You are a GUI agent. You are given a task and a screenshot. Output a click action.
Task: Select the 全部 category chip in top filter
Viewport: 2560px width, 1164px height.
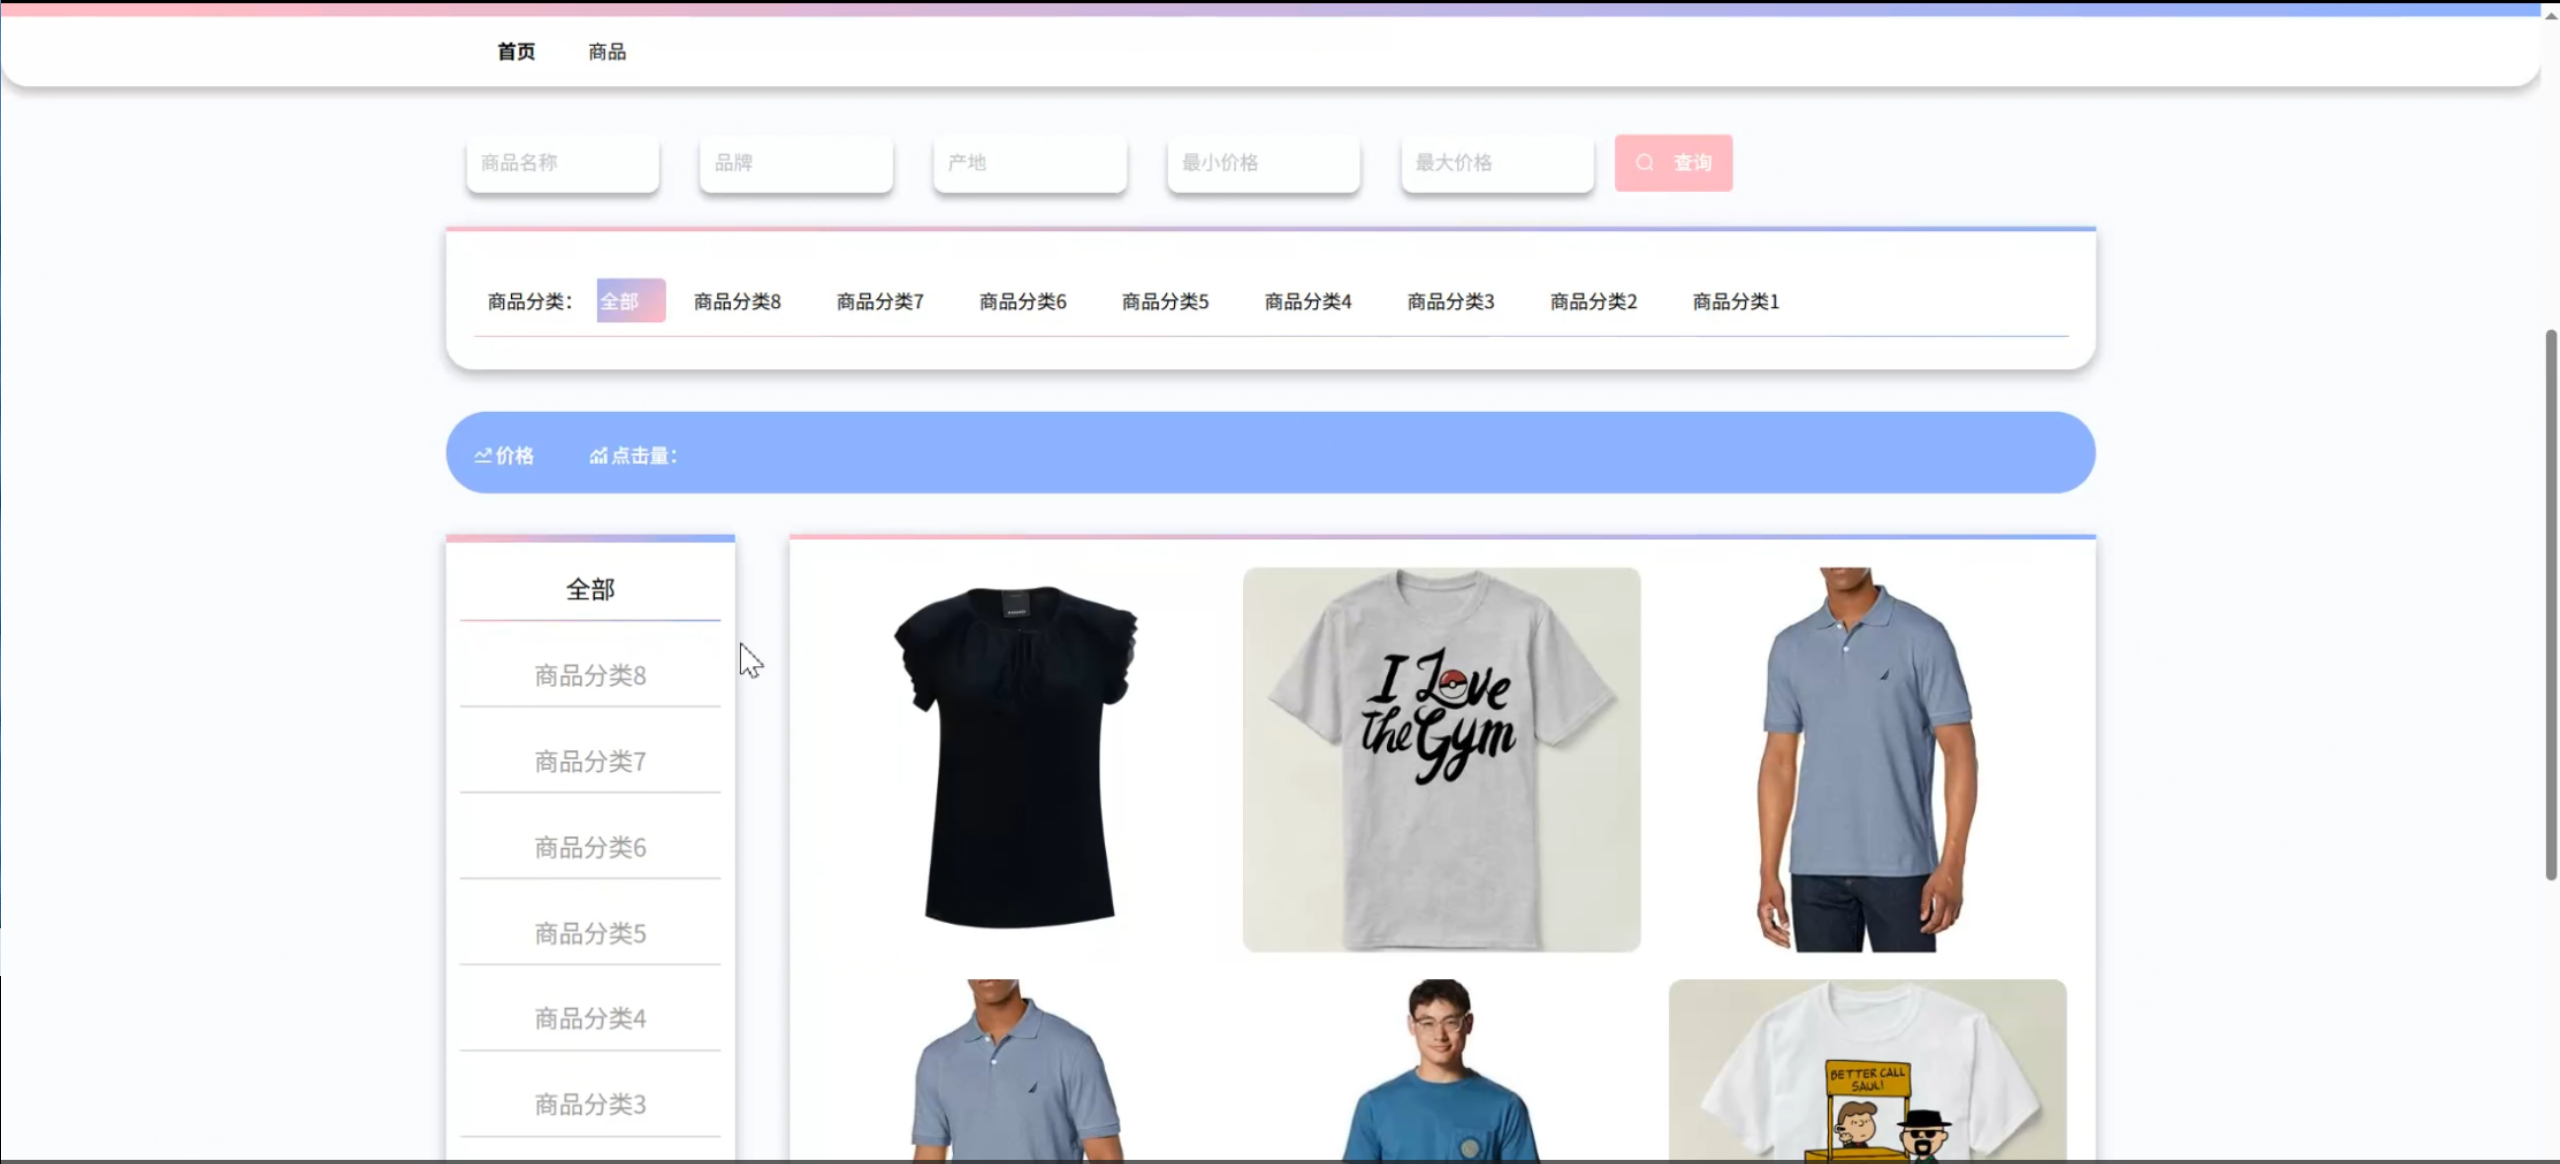(631, 301)
